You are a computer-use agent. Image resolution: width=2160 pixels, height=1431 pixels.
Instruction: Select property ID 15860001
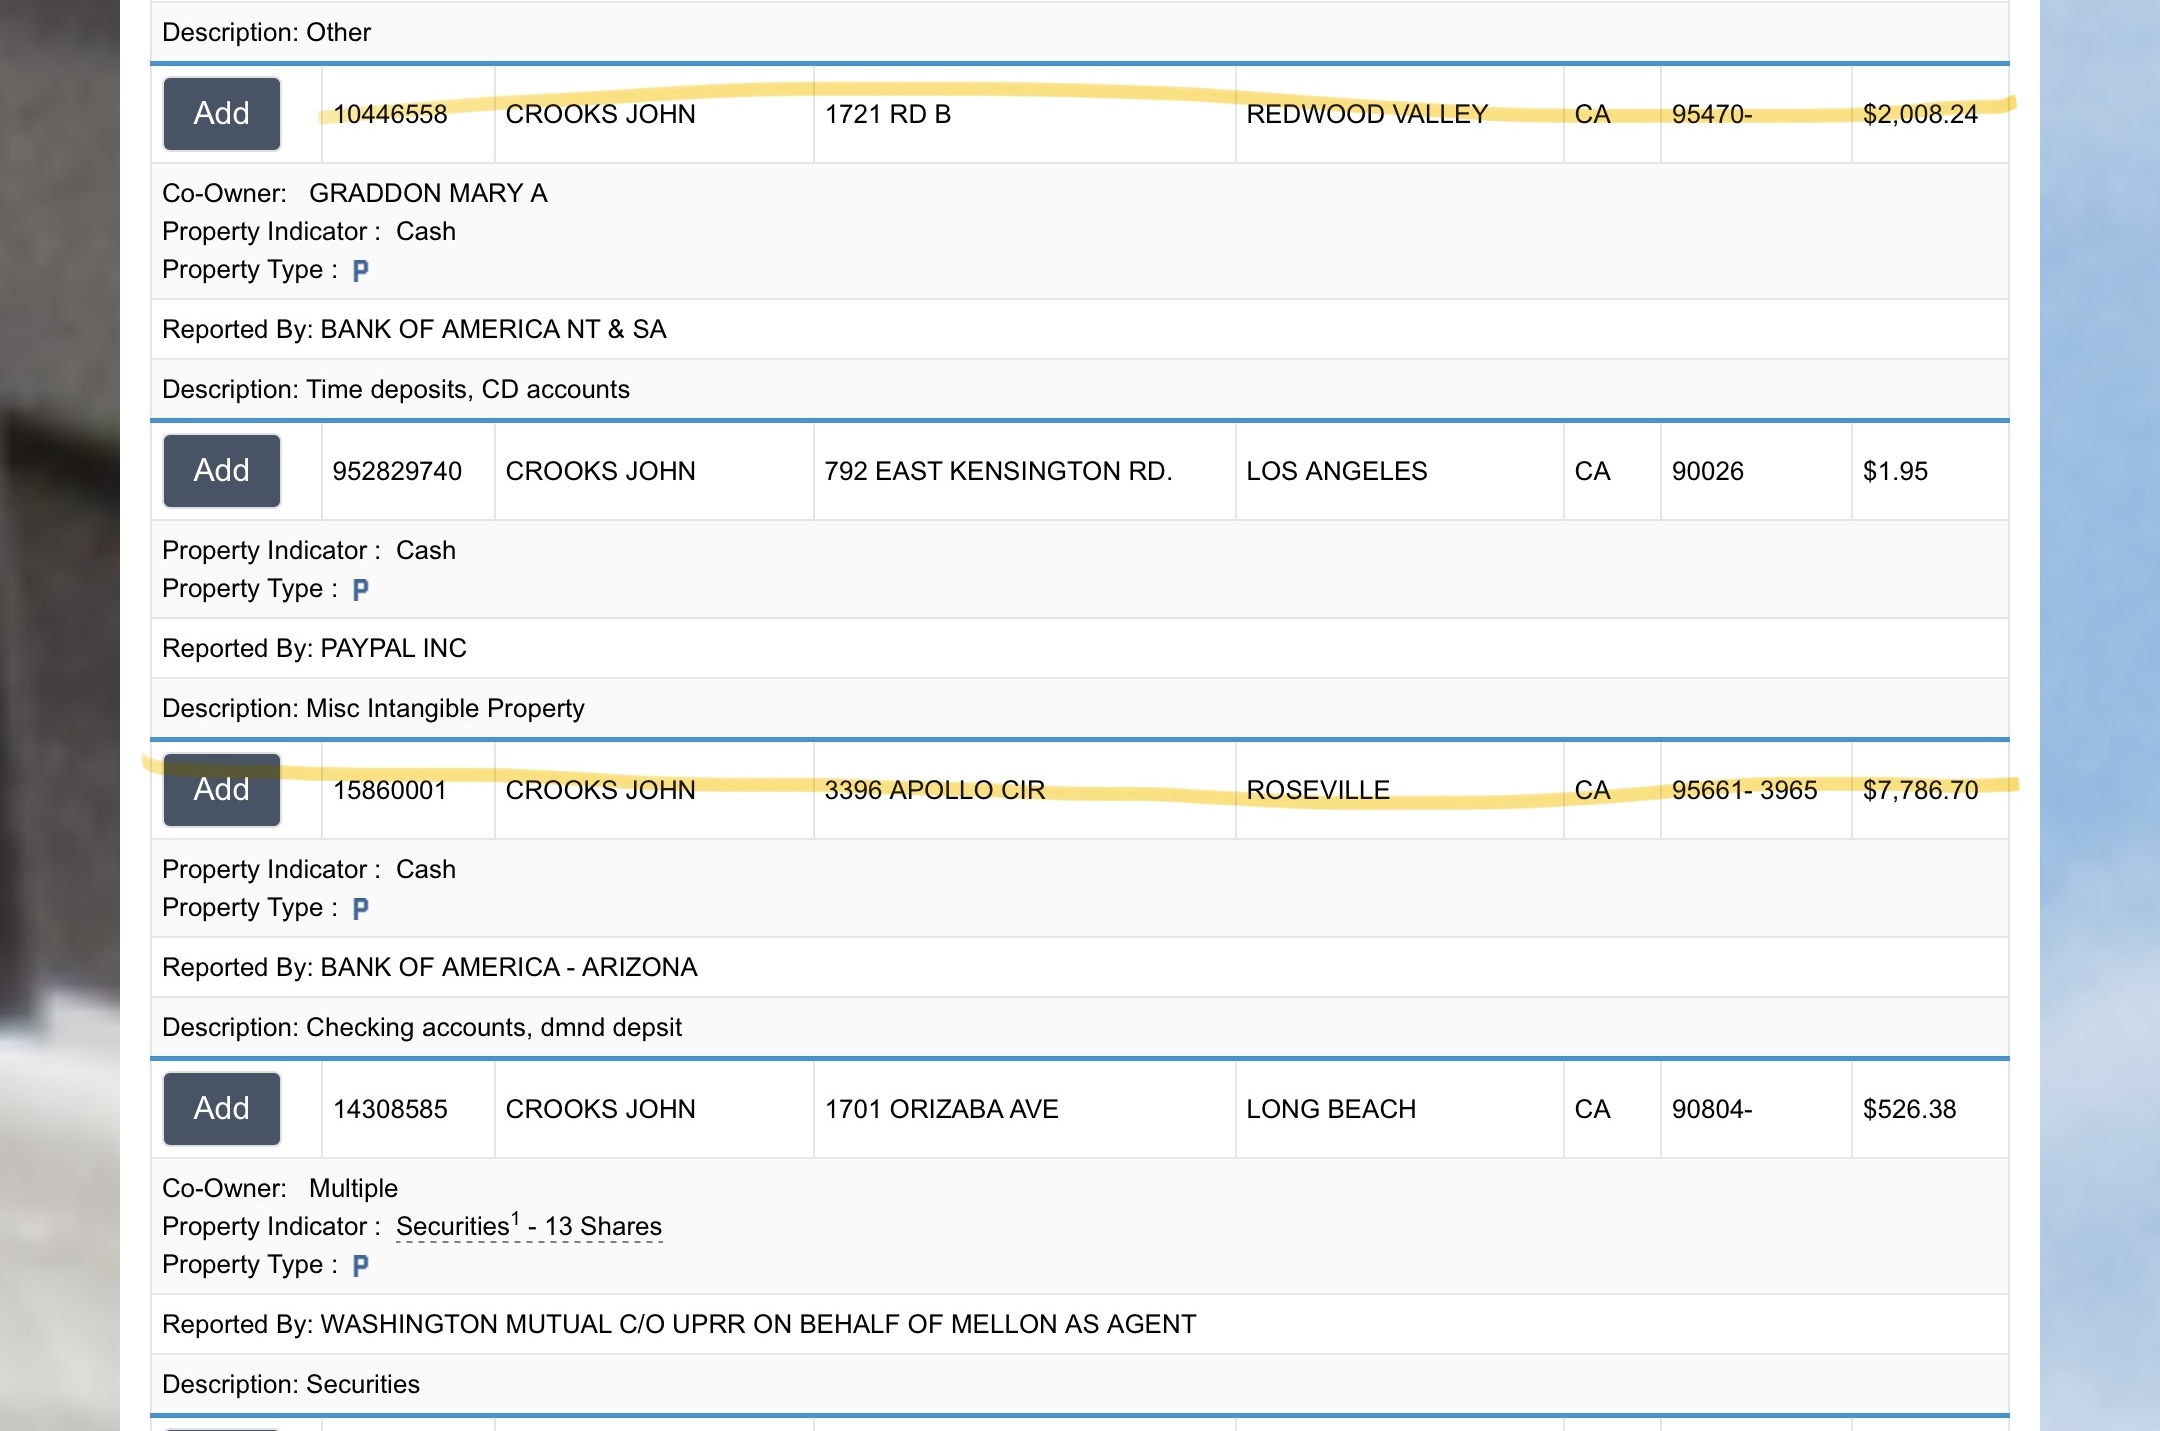click(x=390, y=791)
